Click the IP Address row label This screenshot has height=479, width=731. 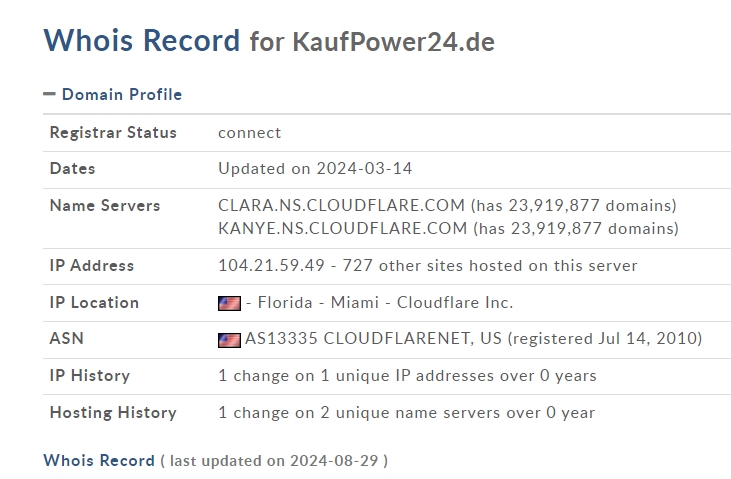pos(92,265)
